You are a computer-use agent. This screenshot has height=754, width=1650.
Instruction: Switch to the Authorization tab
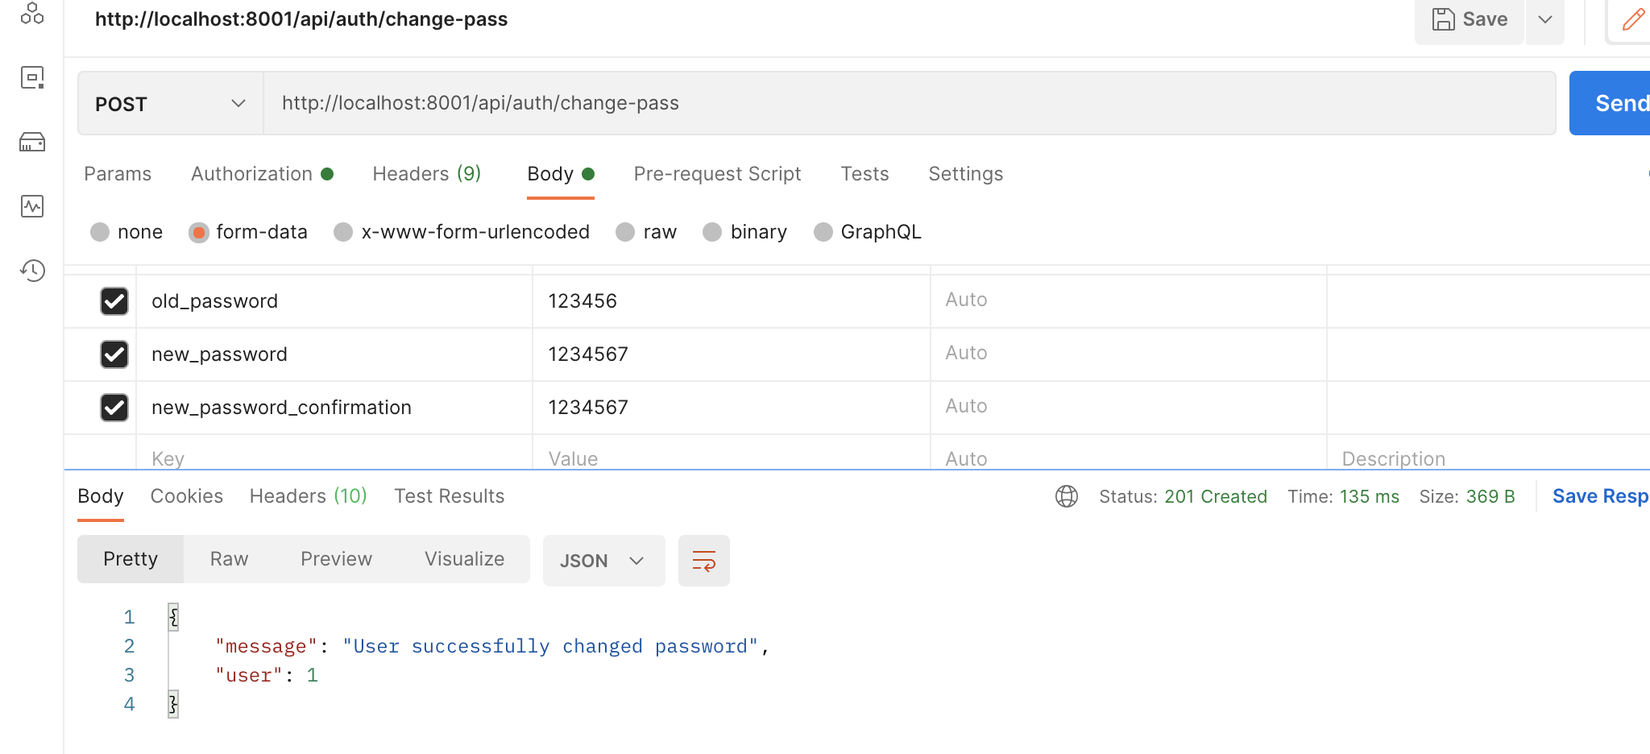coord(252,174)
